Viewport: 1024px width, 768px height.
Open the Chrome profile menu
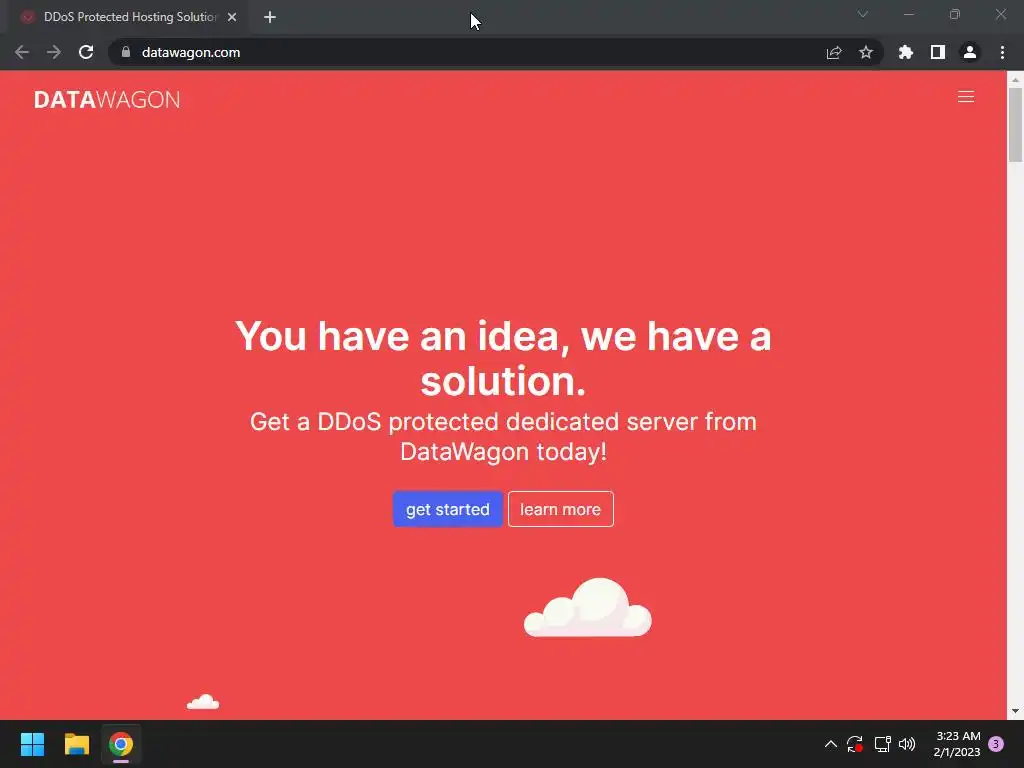[x=970, y=52]
